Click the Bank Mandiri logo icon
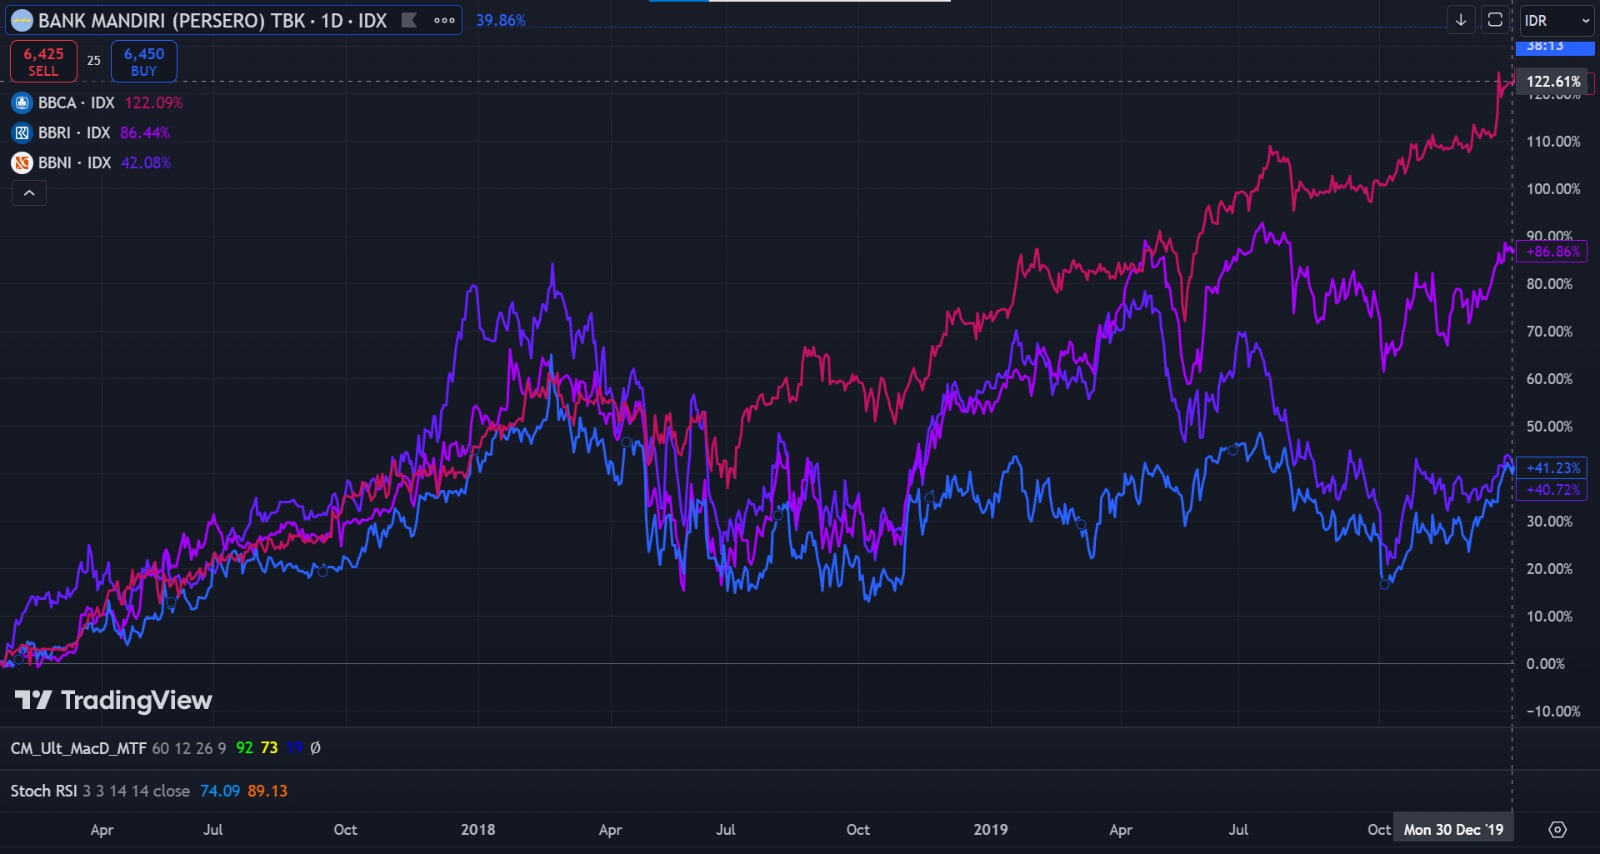The width and height of the screenshot is (1600, 854). 21,20
